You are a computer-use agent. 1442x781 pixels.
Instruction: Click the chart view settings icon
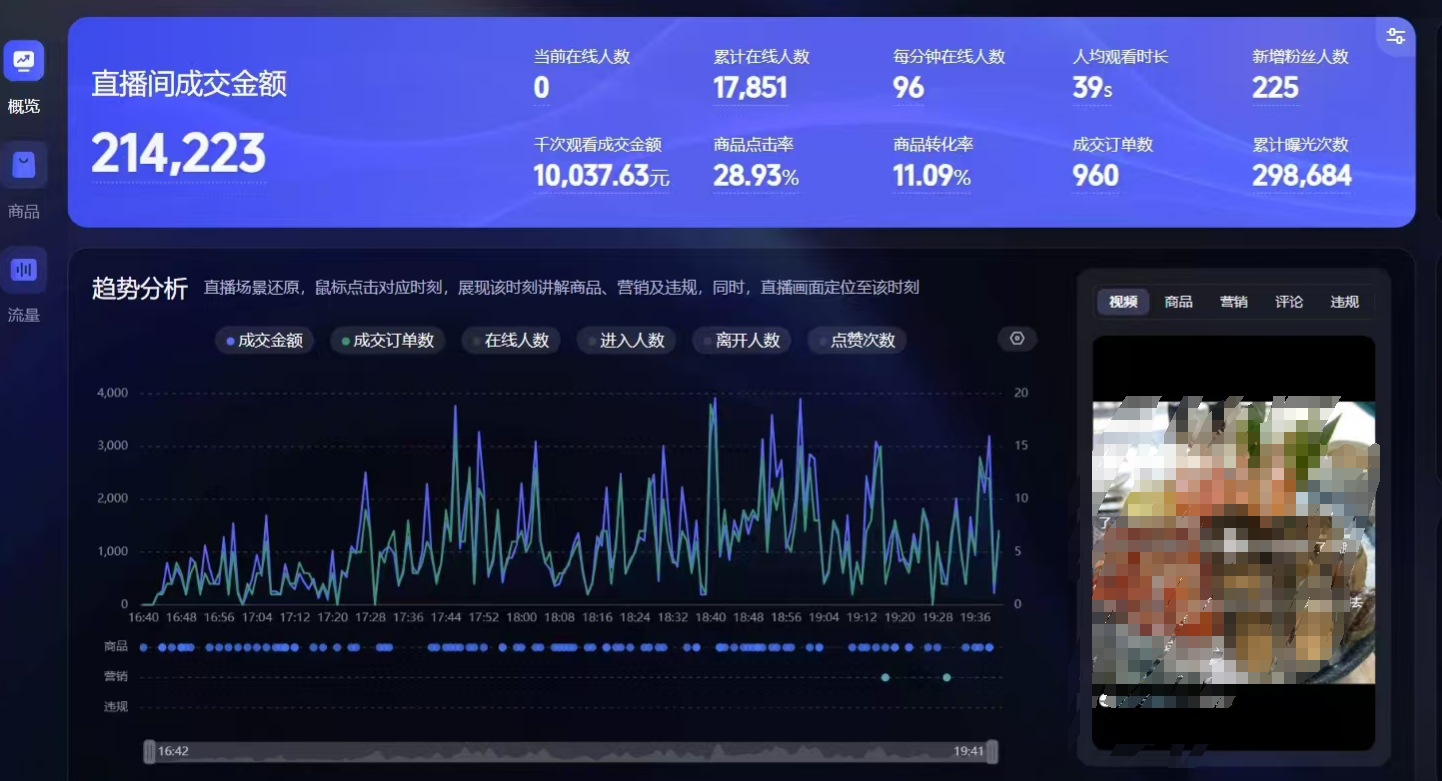[1017, 339]
